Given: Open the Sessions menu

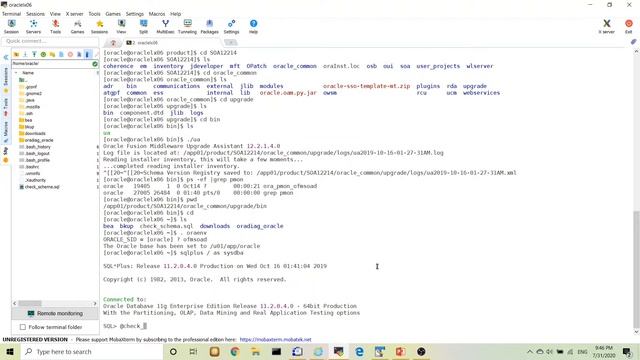Looking at the screenshot, I should pyautogui.click(x=35, y=14).
